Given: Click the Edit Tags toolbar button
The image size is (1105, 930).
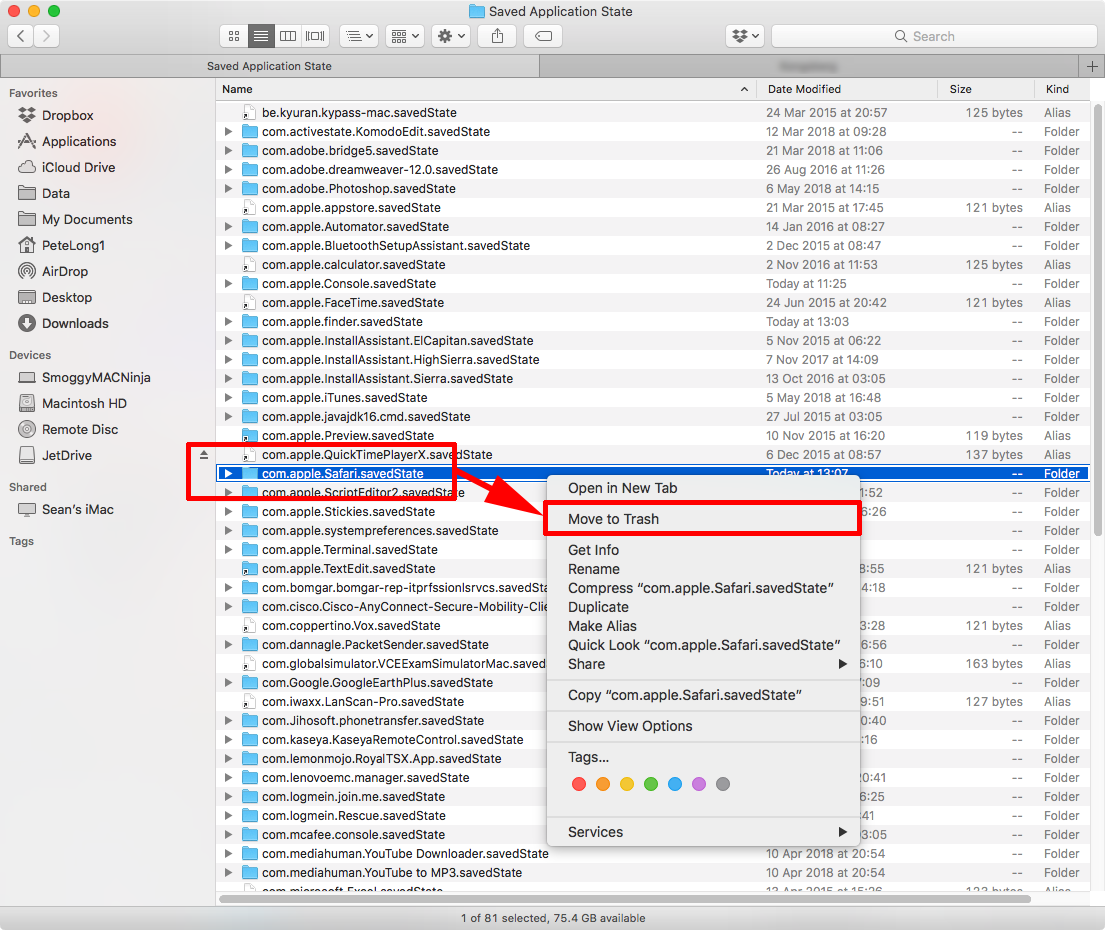Looking at the screenshot, I should pyautogui.click(x=543, y=36).
